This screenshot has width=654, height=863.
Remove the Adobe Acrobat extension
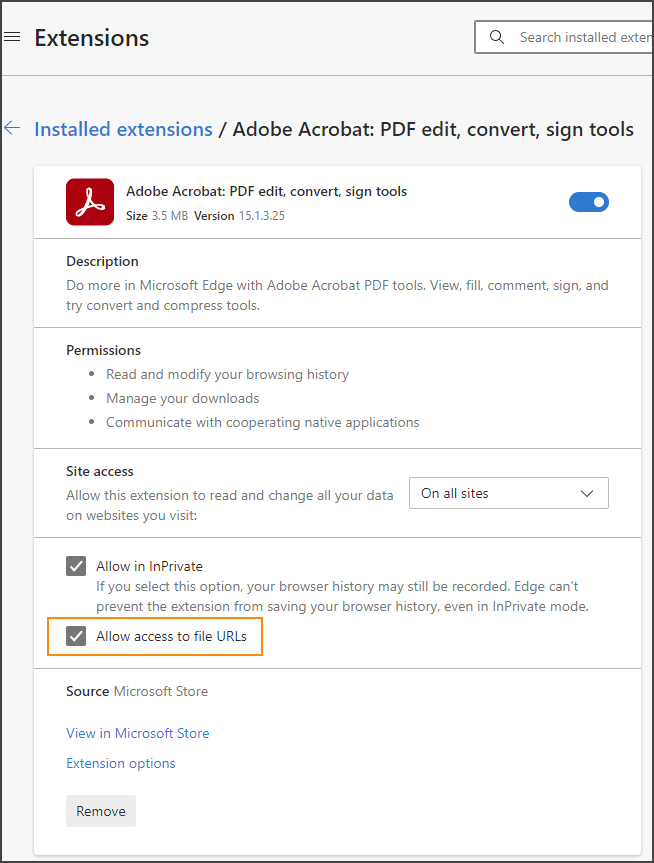(100, 811)
